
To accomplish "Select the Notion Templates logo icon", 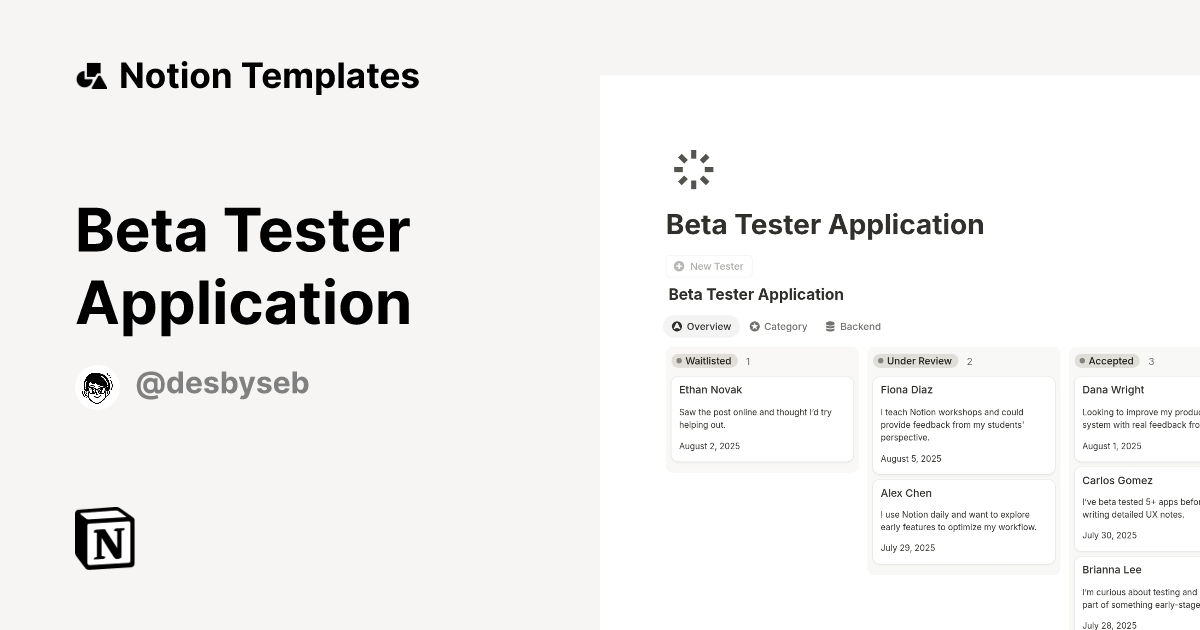I will click(93, 75).
